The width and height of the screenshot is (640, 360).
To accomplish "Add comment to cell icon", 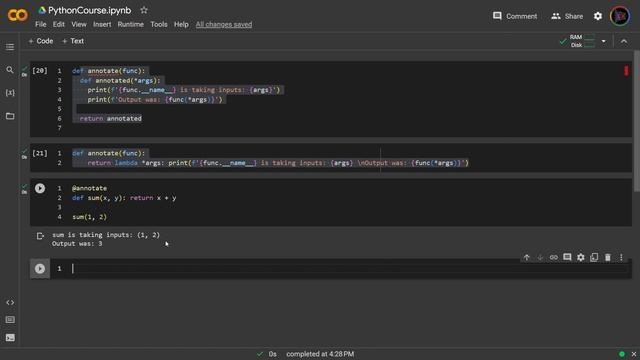I will point(567,257).
